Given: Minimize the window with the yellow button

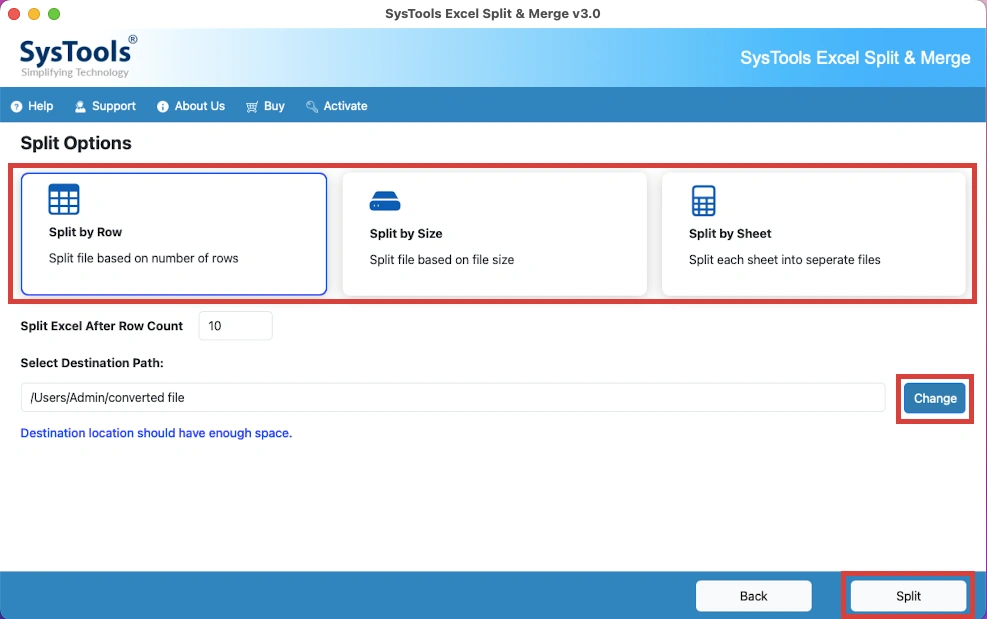Looking at the screenshot, I should (x=34, y=14).
